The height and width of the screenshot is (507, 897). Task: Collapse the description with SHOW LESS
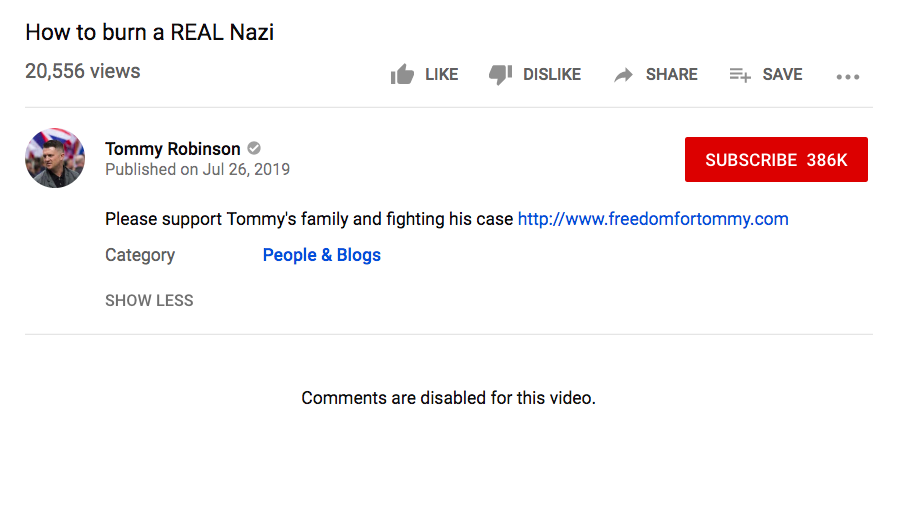[x=149, y=300]
